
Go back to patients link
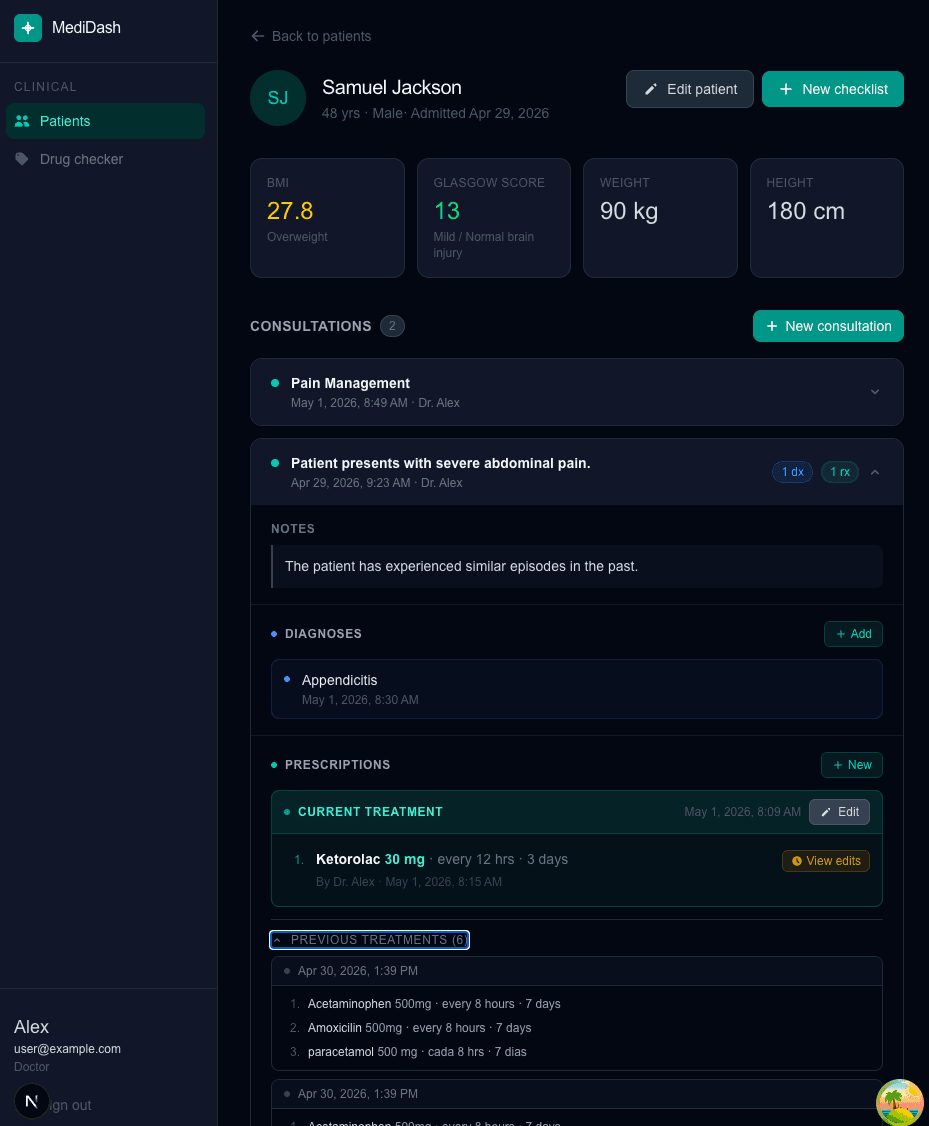pos(311,36)
